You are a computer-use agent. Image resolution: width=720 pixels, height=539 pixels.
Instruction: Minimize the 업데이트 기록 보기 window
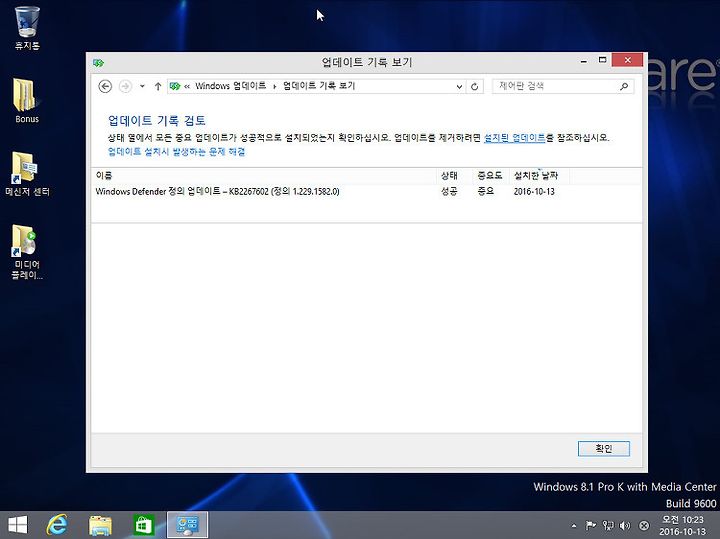click(x=584, y=61)
